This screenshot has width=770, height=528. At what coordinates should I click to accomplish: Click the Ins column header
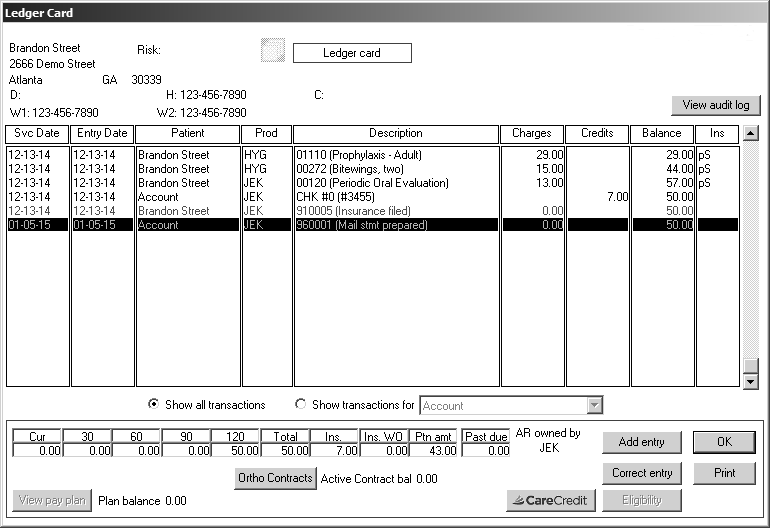pos(717,134)
